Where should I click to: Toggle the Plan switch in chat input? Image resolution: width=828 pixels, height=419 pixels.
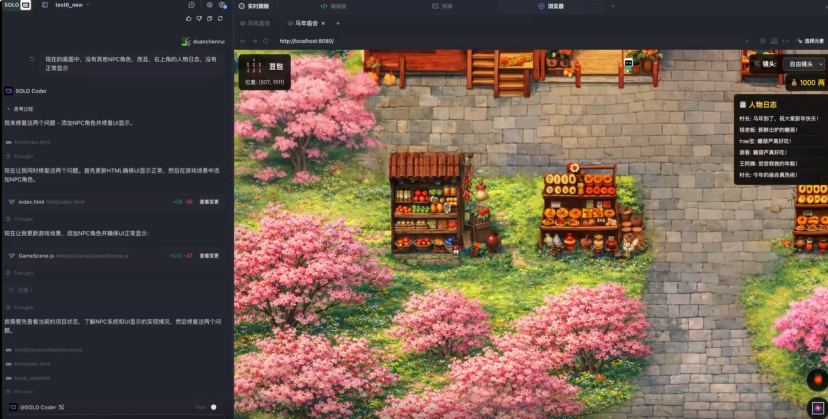[214, 407]
